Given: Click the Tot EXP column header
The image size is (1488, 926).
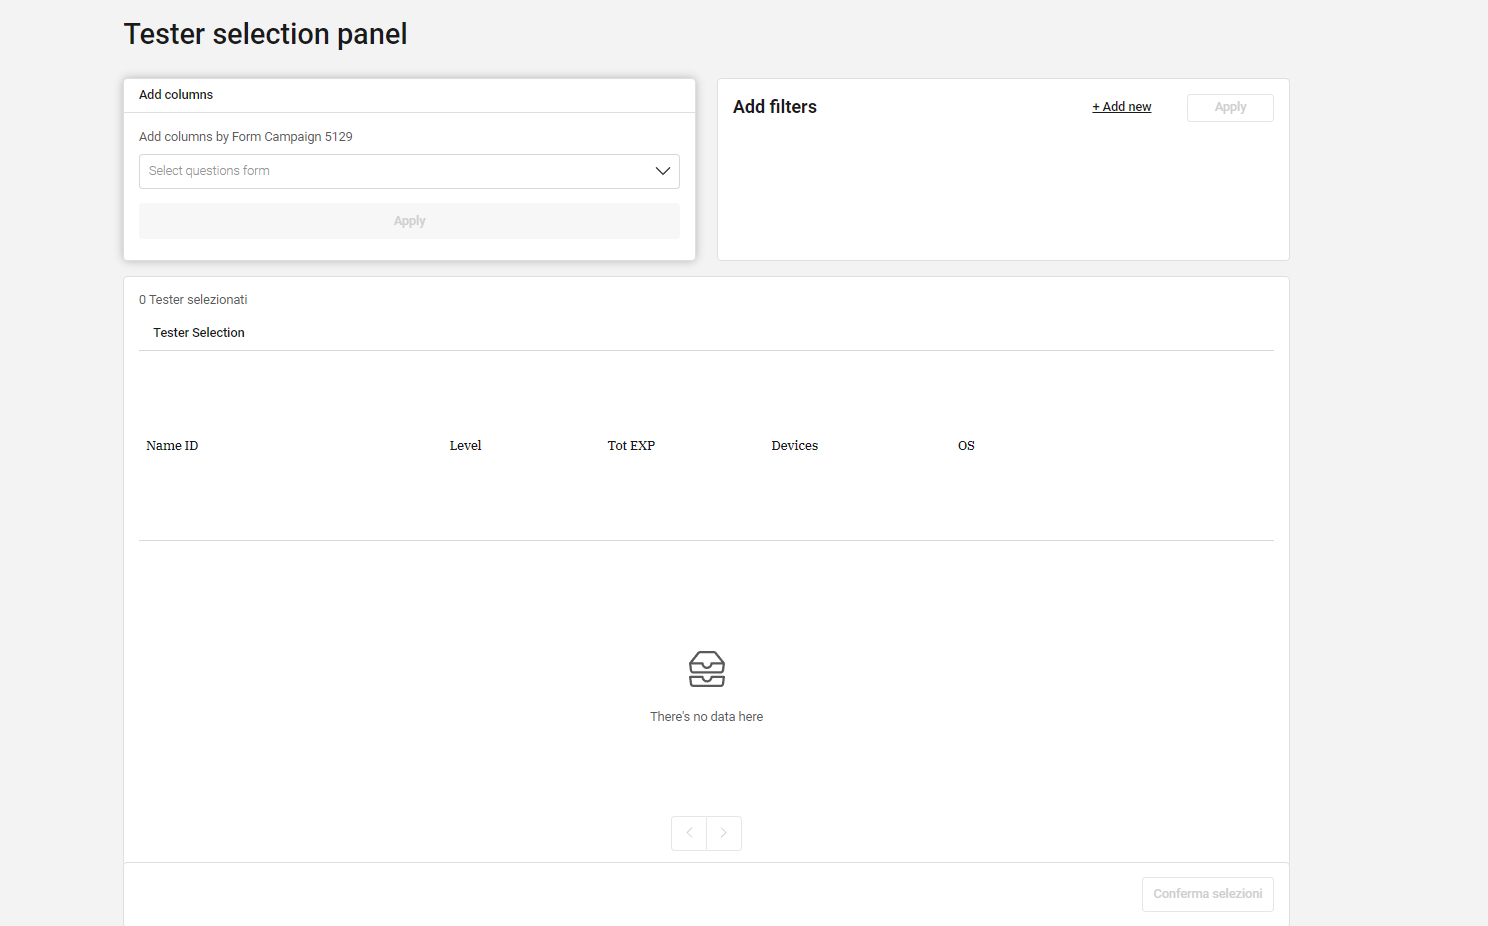Looking at the screenshot, I should point(631,446).
